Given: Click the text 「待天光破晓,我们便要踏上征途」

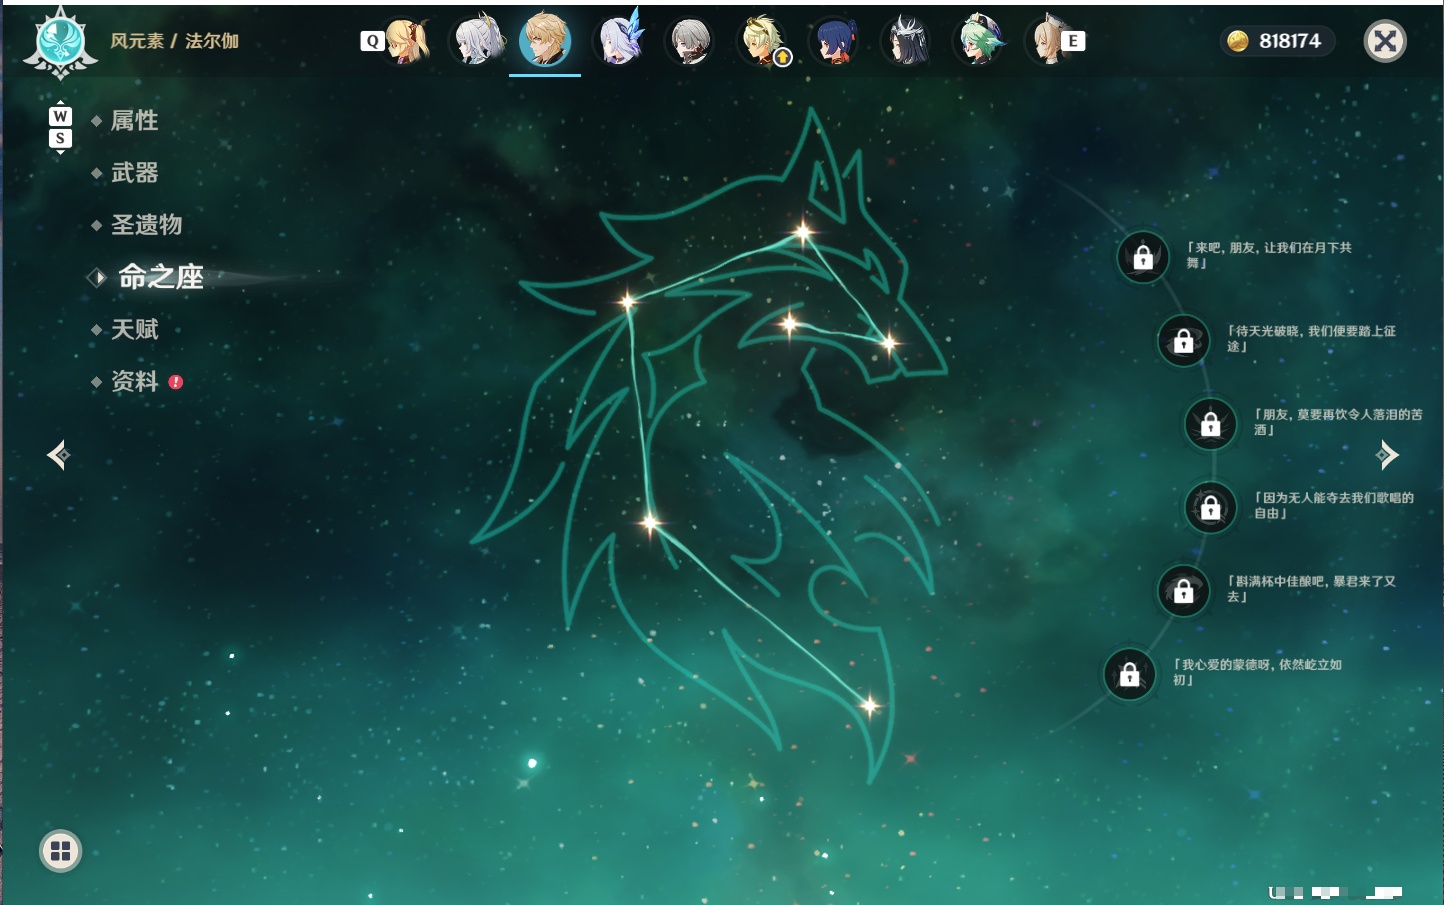Looking at the screenshot, I should click(x=1311, y=338).
